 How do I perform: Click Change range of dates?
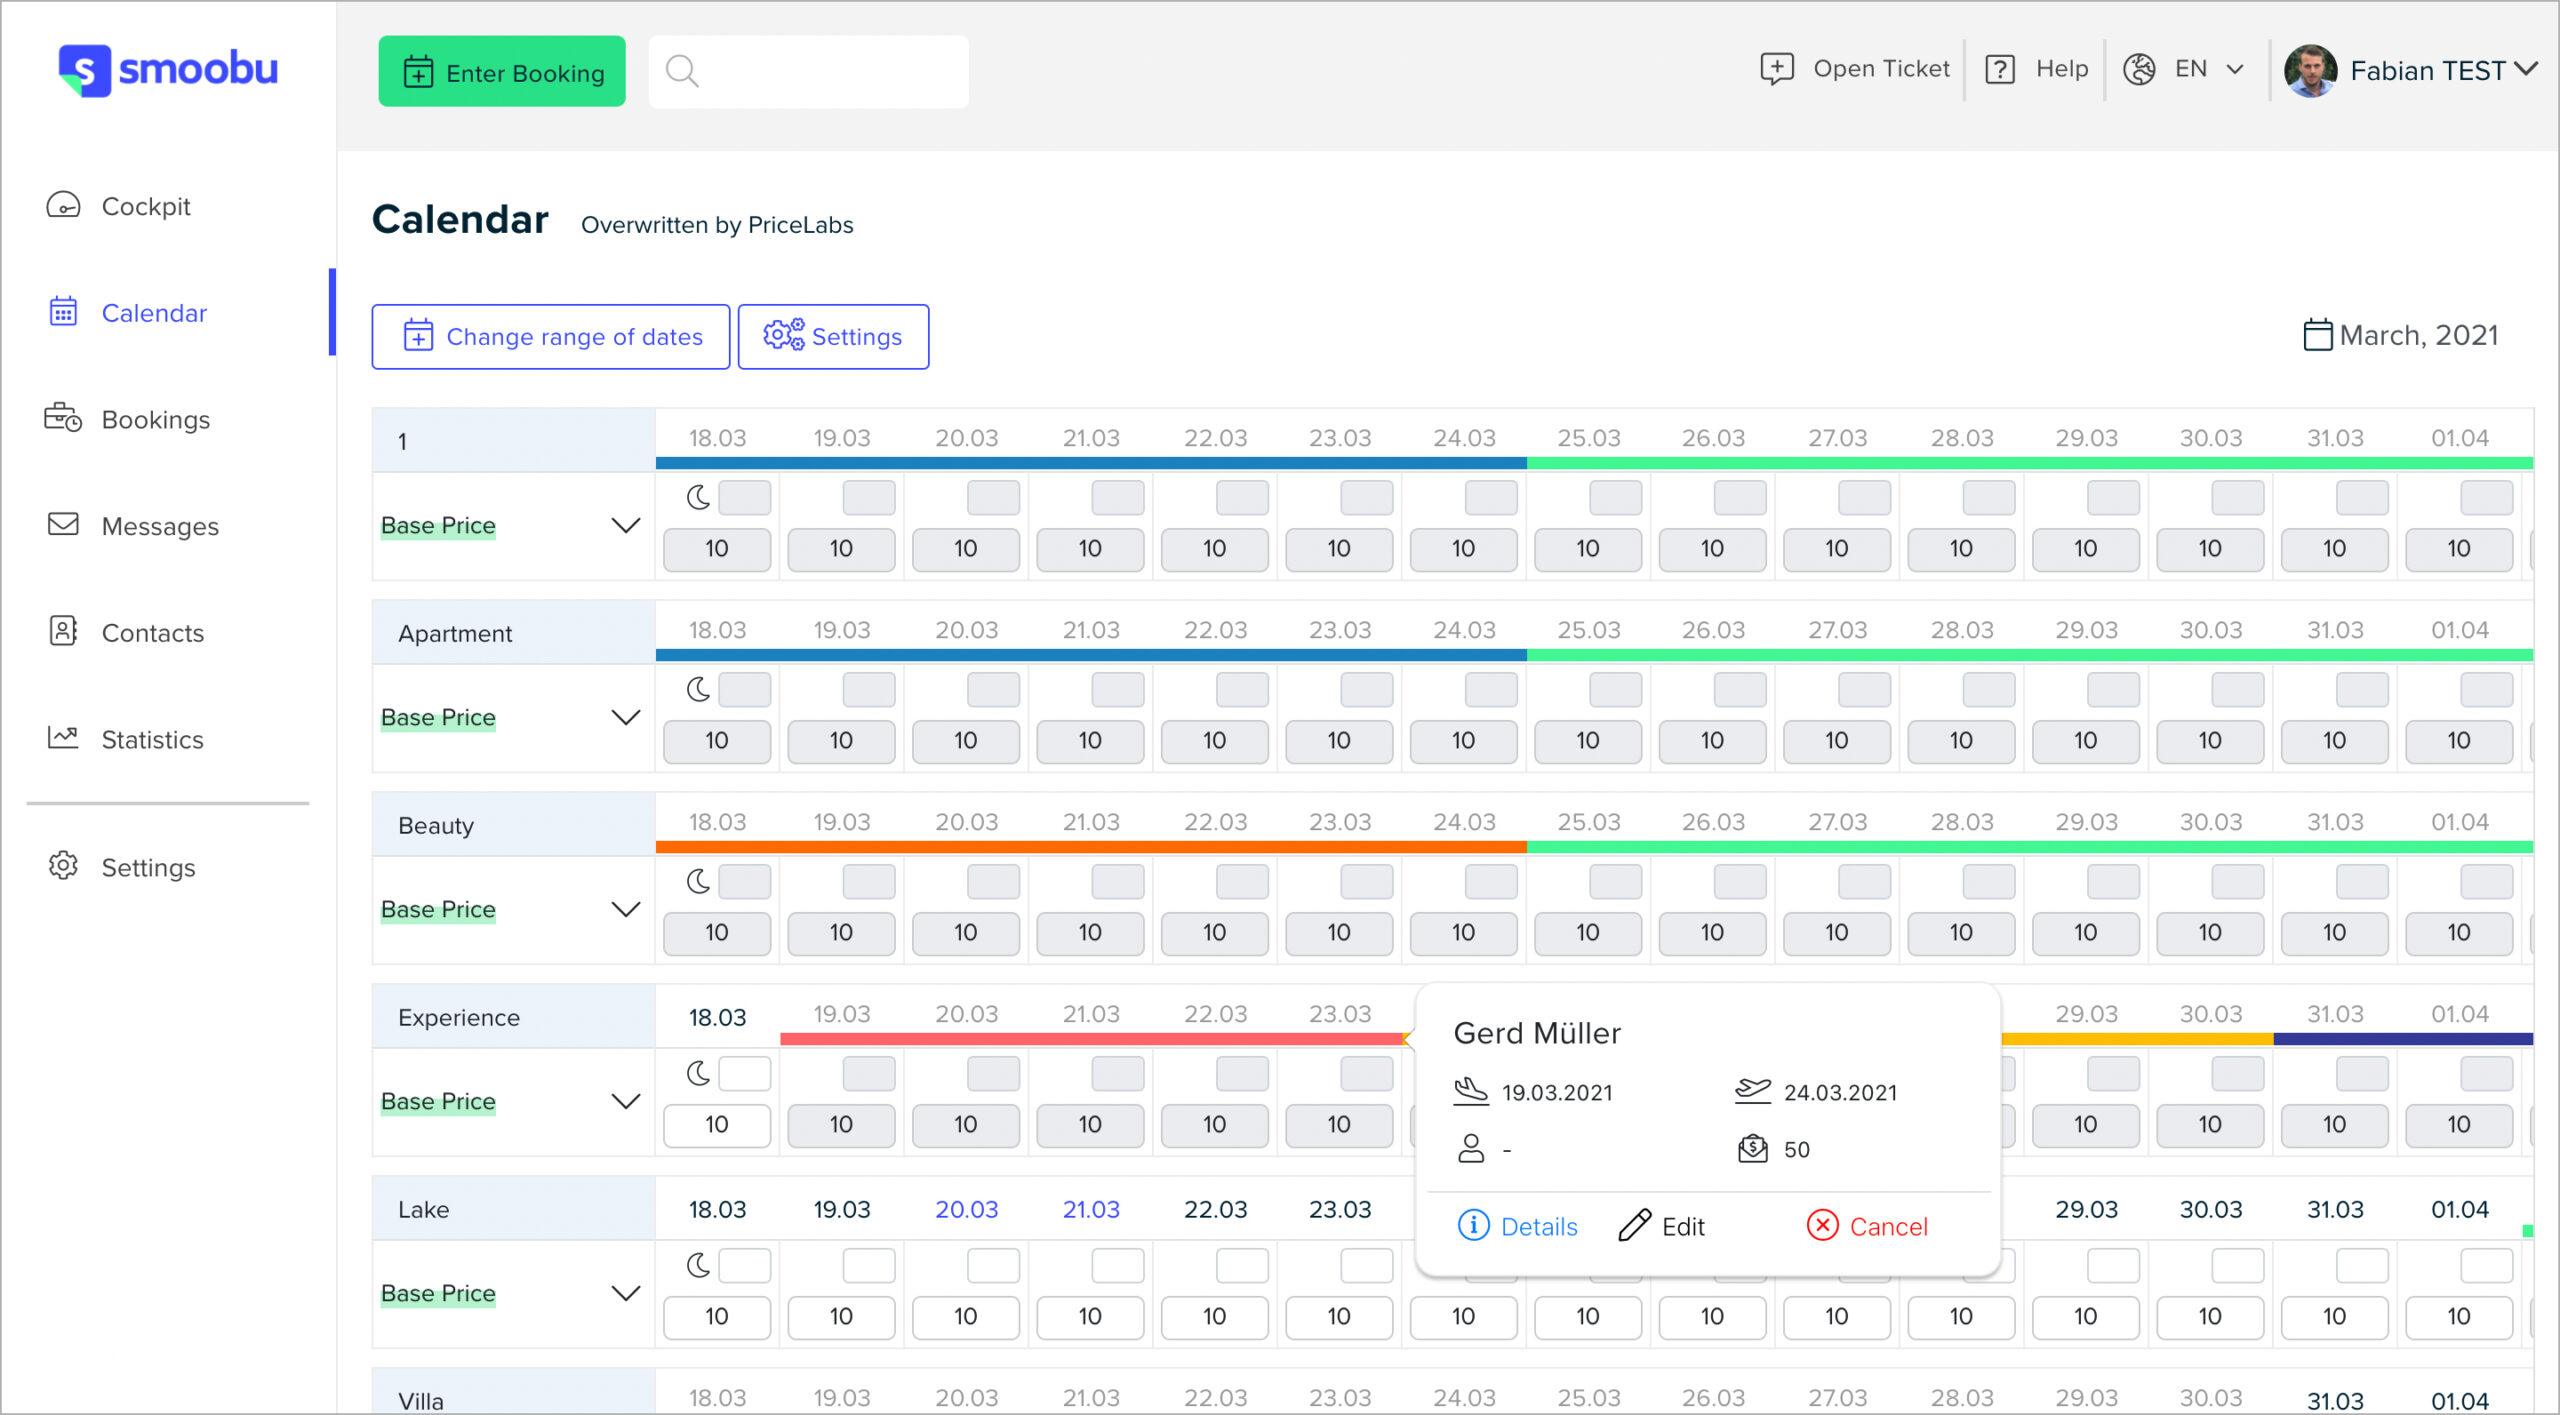pos(551,337)
